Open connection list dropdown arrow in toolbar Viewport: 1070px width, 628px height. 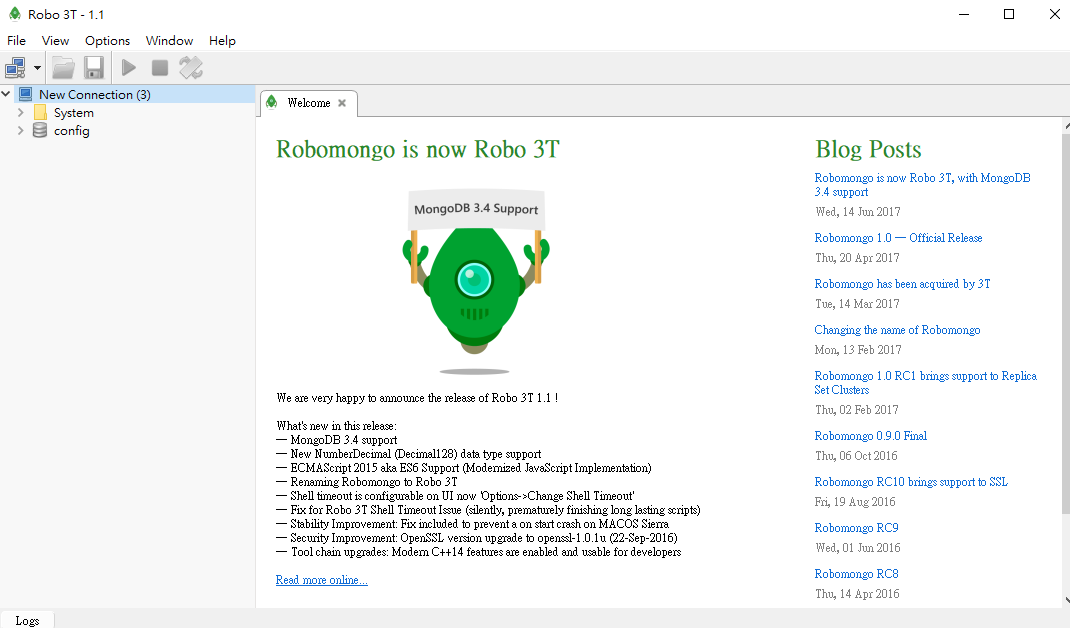click(x=37, y=68)
